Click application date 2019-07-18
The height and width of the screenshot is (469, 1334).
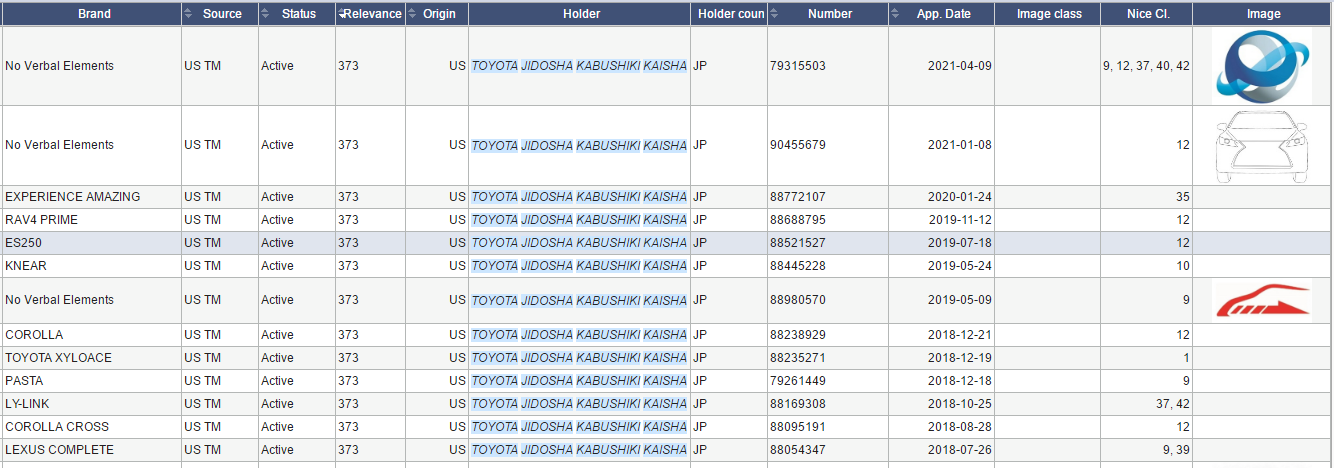[960, 243]
